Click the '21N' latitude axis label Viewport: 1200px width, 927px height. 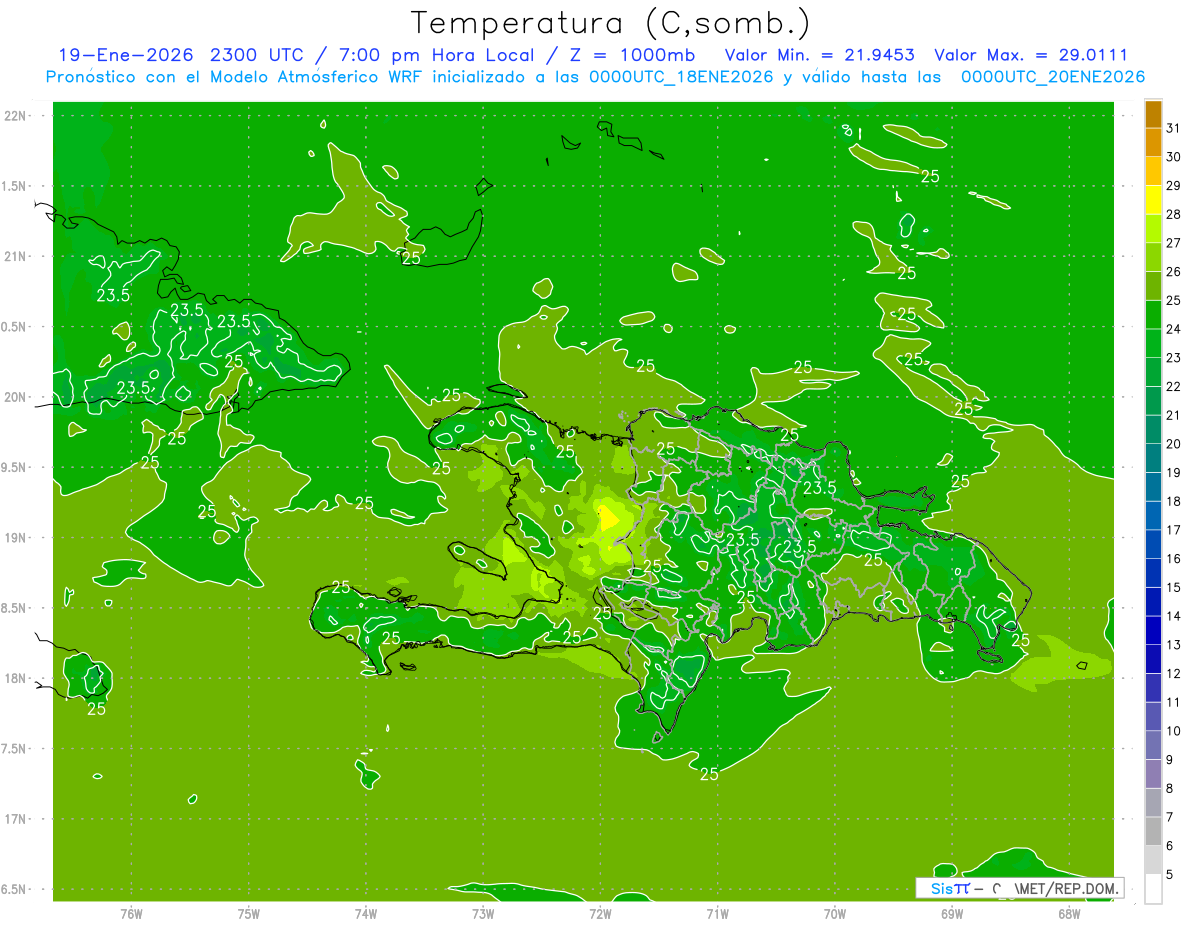click(14, 257)
